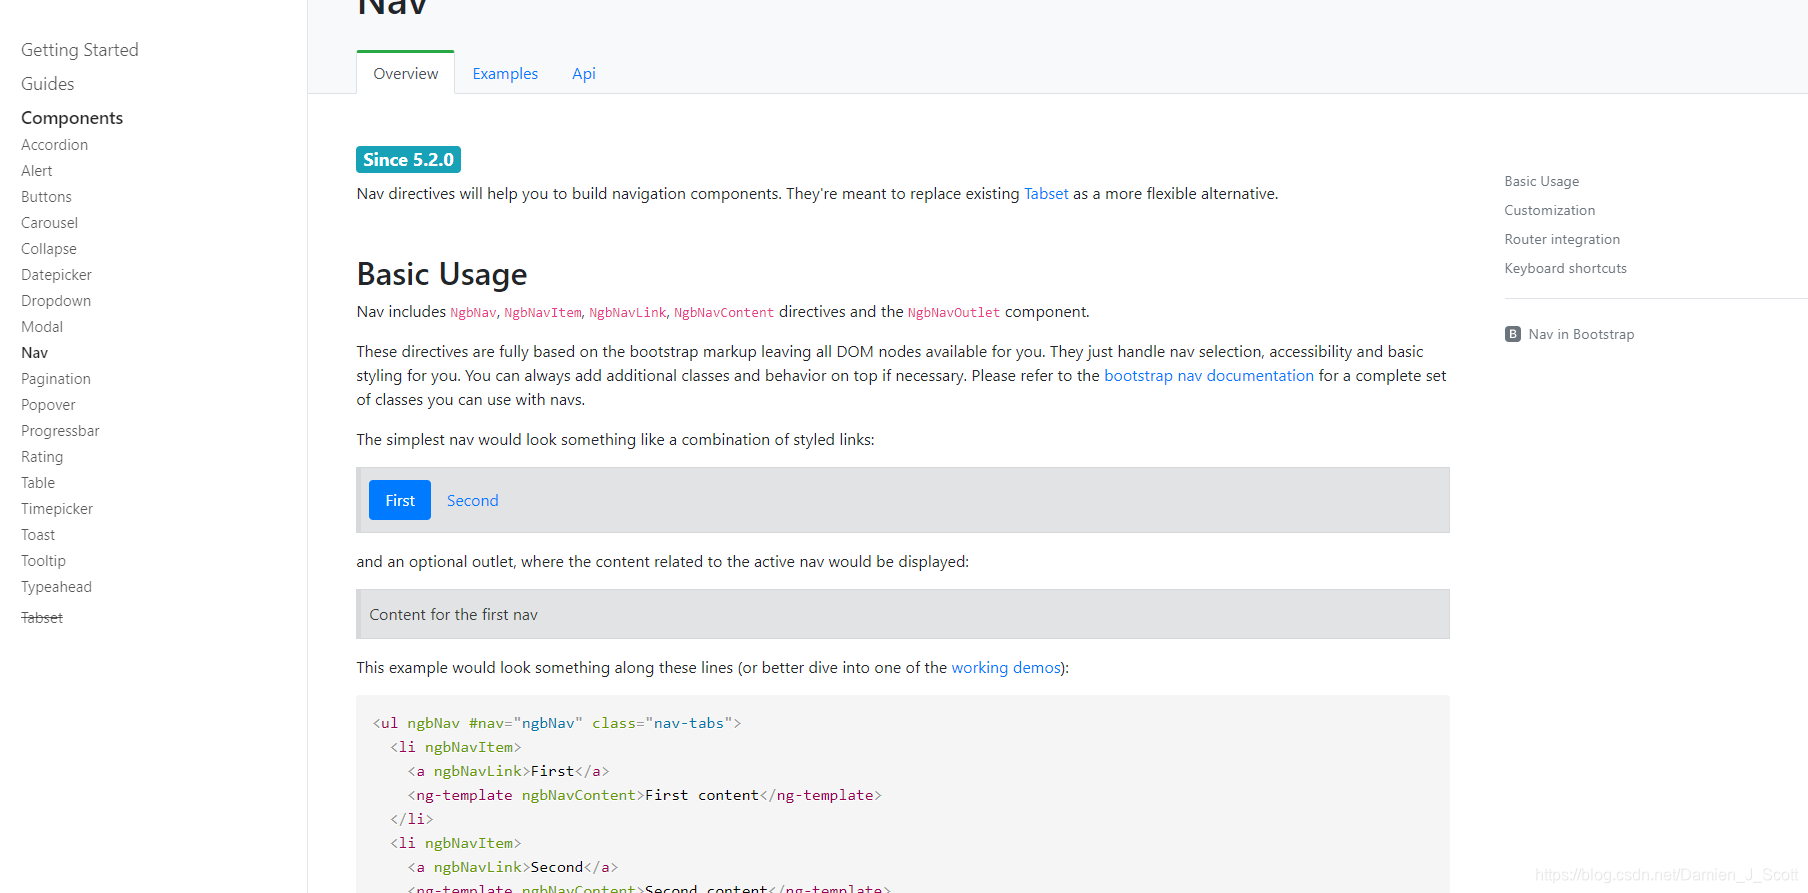This screenshot has height=893, width=1808.
Task: Click the first code line with nav-tabs
Action: tap(557, 723)
